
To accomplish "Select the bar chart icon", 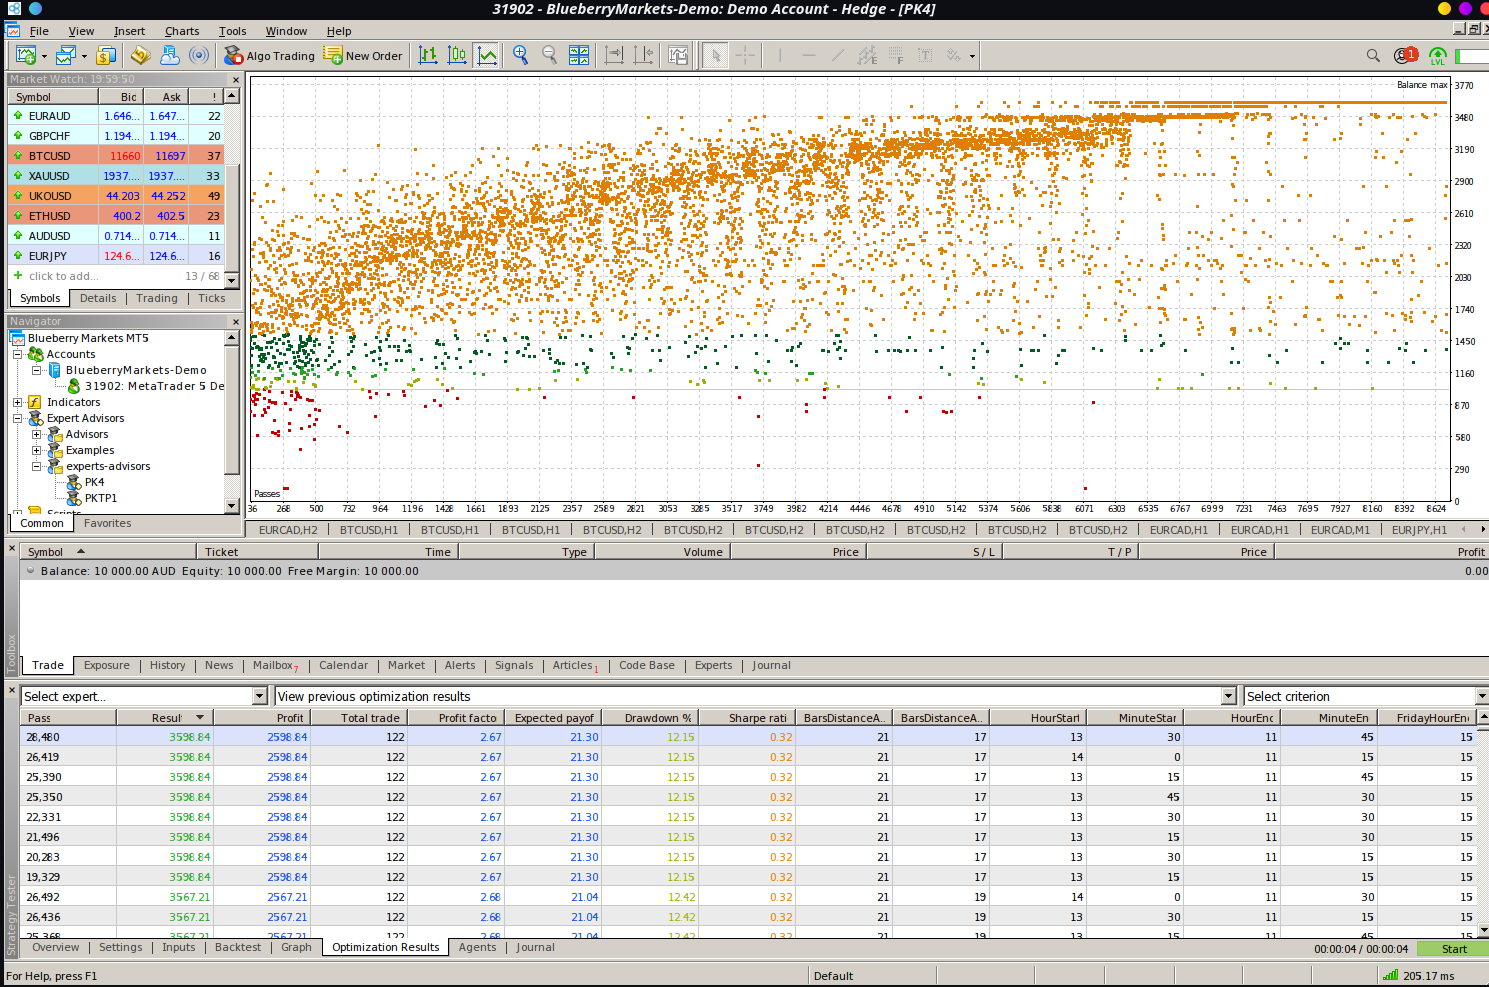I will (x=428, y=55).
